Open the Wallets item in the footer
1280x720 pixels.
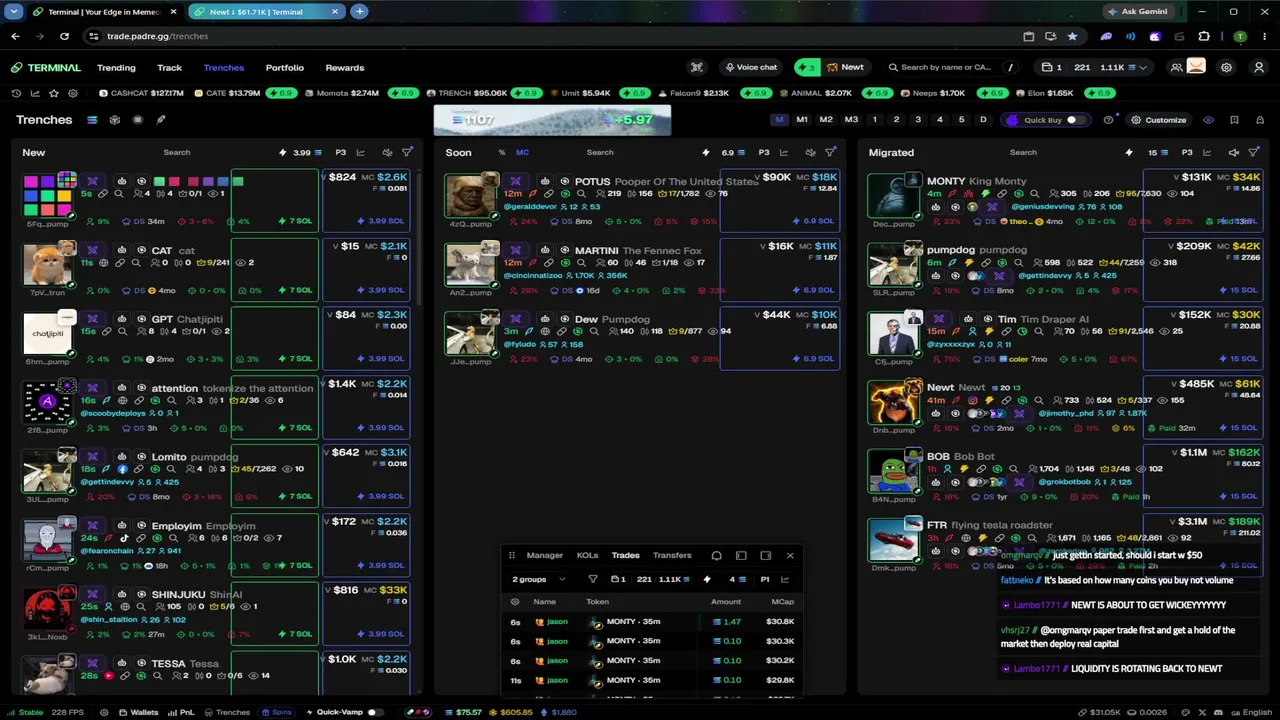point(138,712)
